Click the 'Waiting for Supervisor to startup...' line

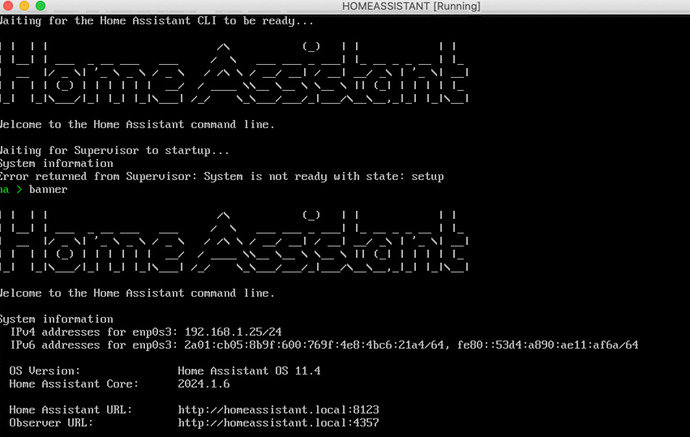[114, 151]
